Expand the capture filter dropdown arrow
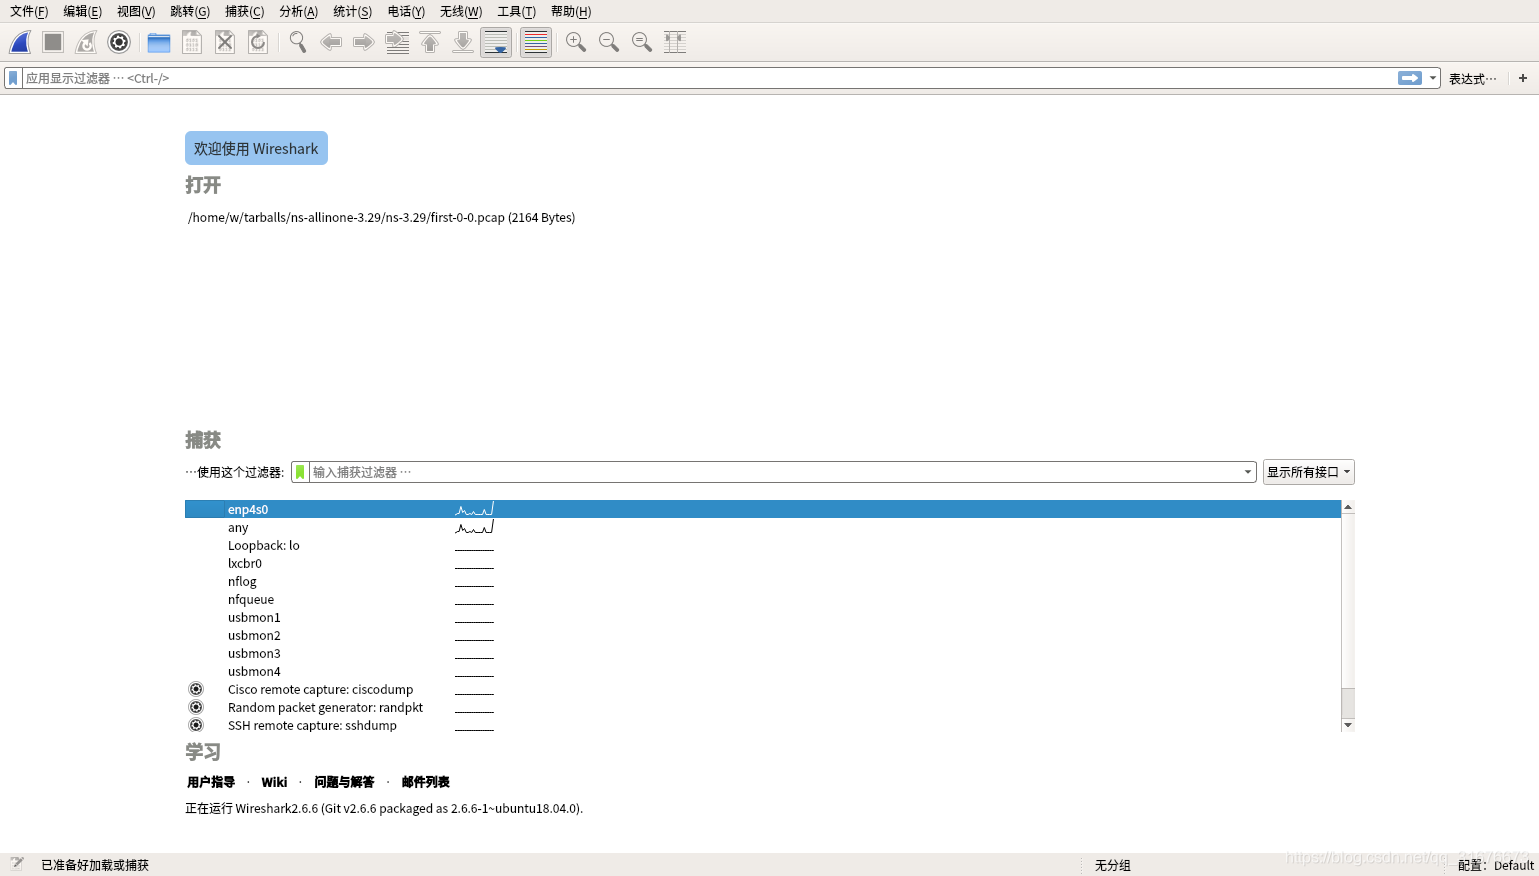 click(x=1248, y=472)
